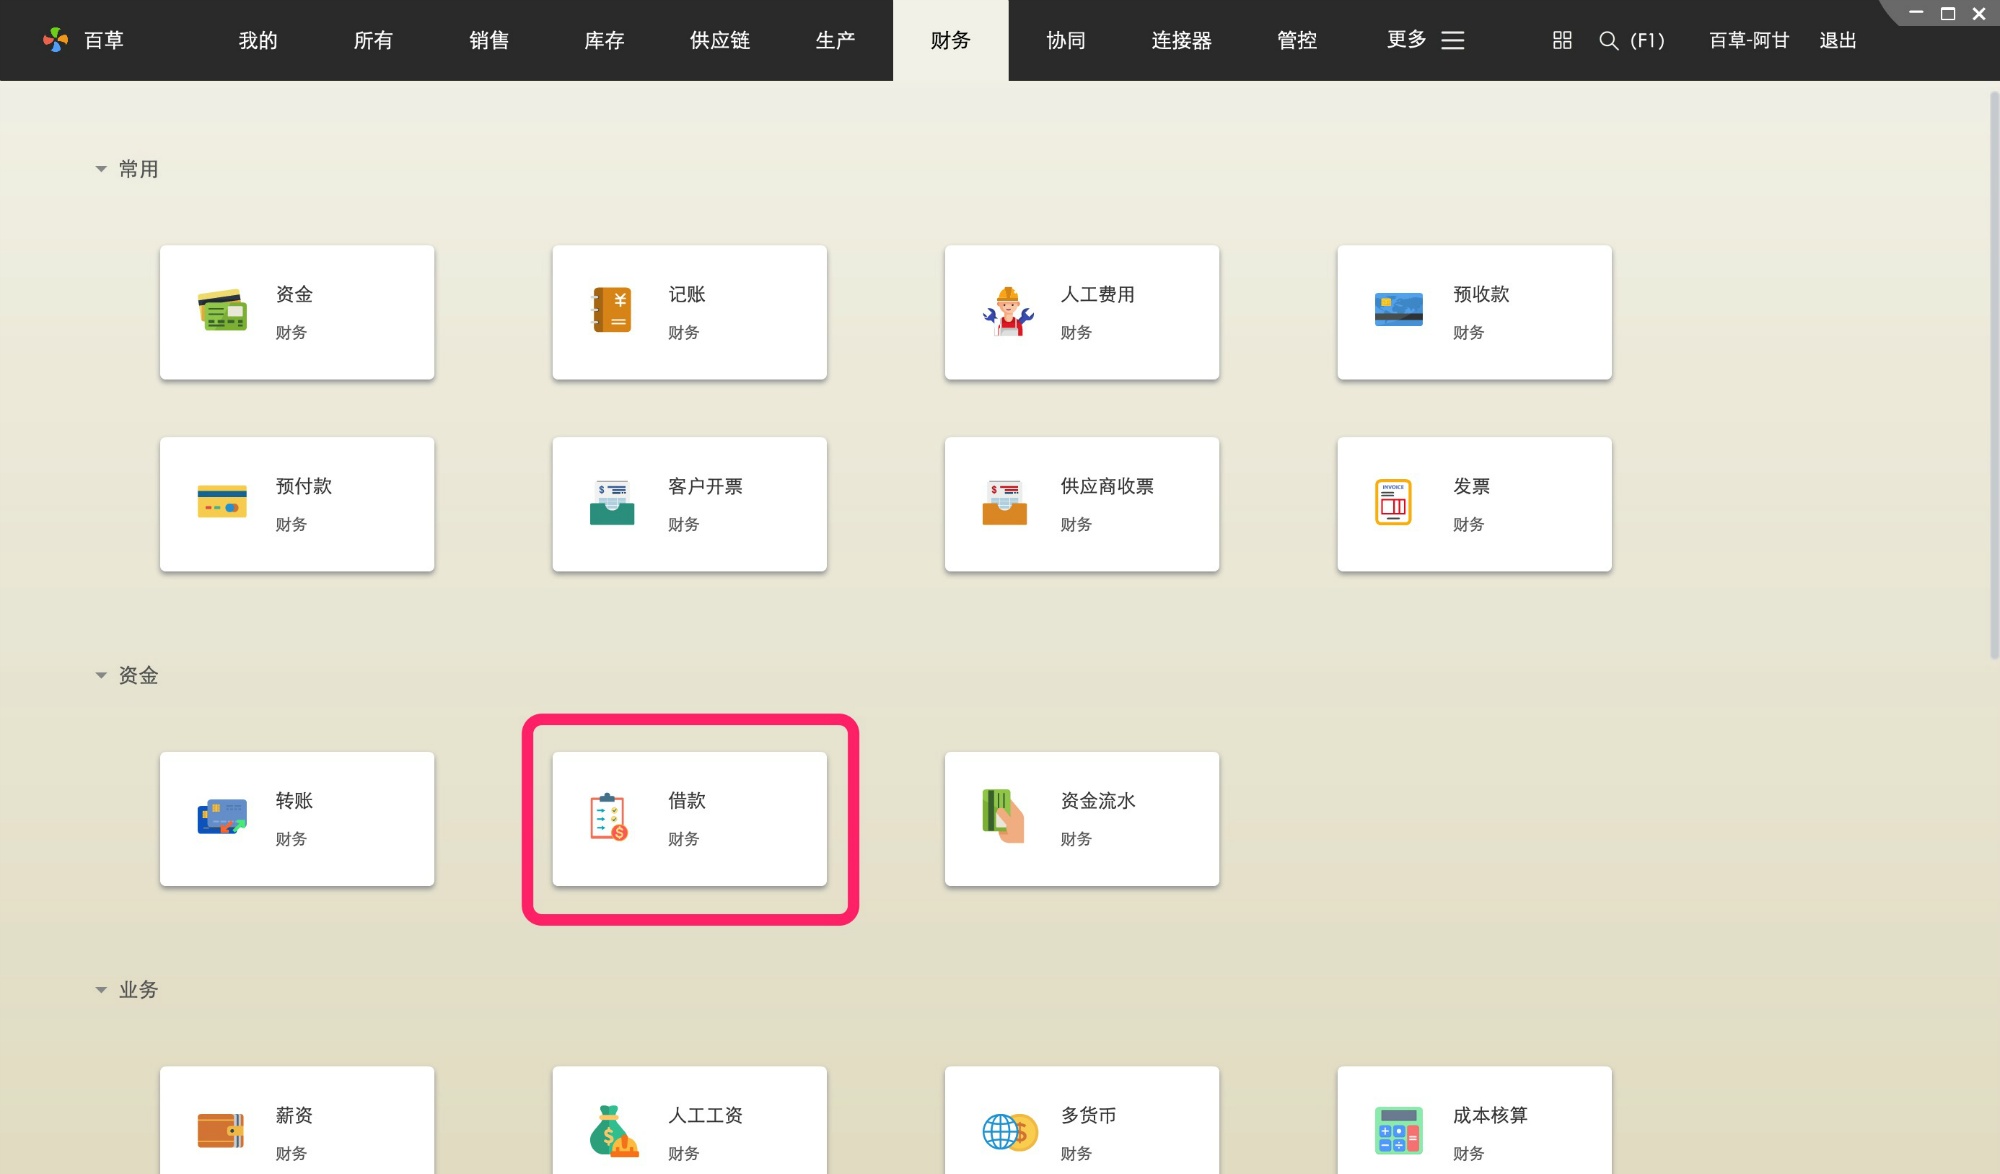This screenshot has width=2000, height=1174.
Task: Click the 发票 title text
Action: tap(1472, 486)
